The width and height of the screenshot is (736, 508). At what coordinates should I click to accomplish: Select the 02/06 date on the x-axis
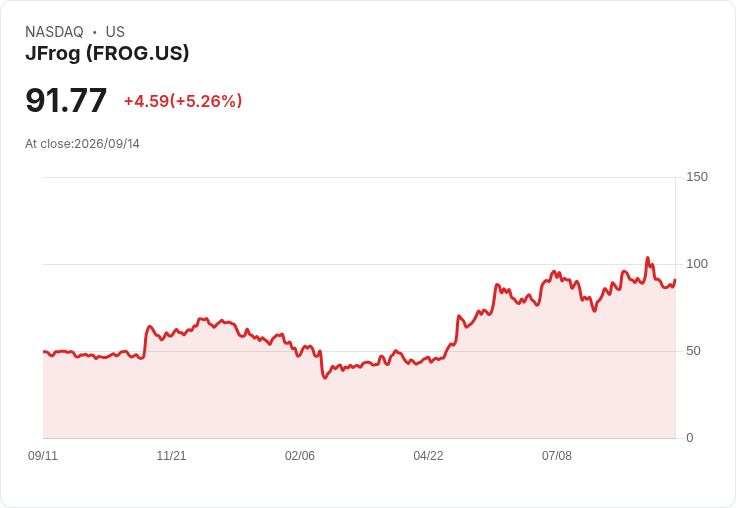pos(300,455)
